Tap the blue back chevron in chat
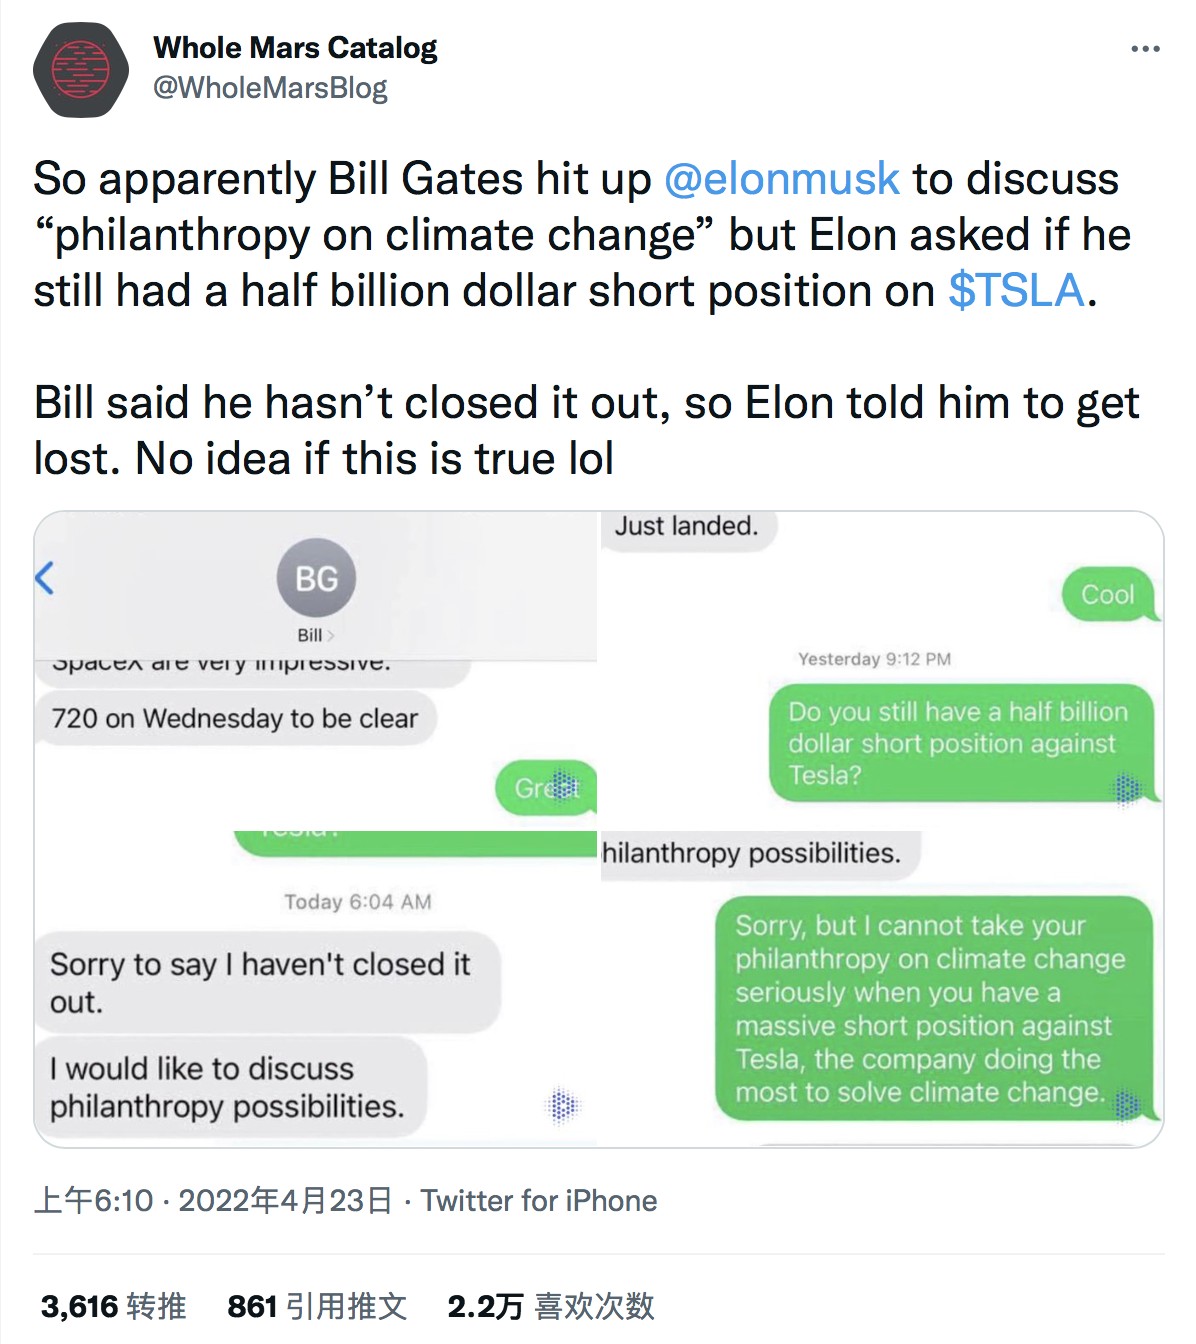This screenshot has width=1196, height=1344. point(44,578)
